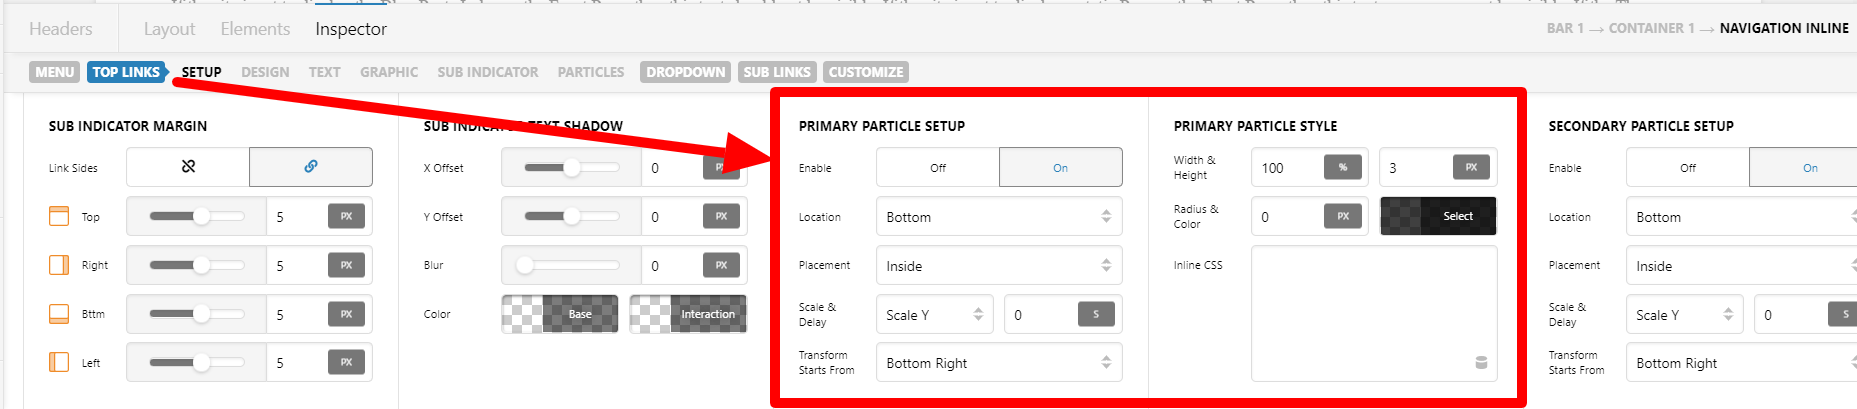The width and height of the screenshot is (1857, 409).
Task: Click the Left margin border icon
Action: [x=59, y=362]
